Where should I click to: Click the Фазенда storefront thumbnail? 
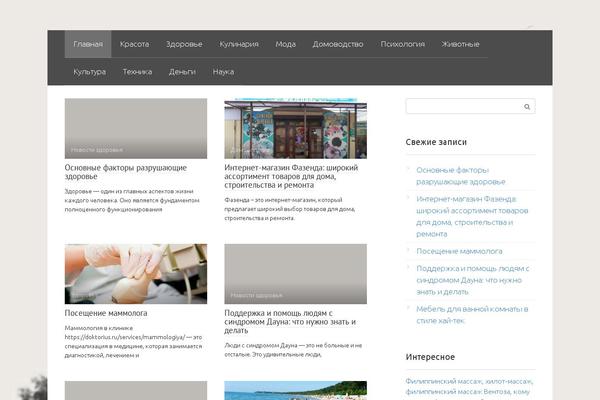coord(295,129)
